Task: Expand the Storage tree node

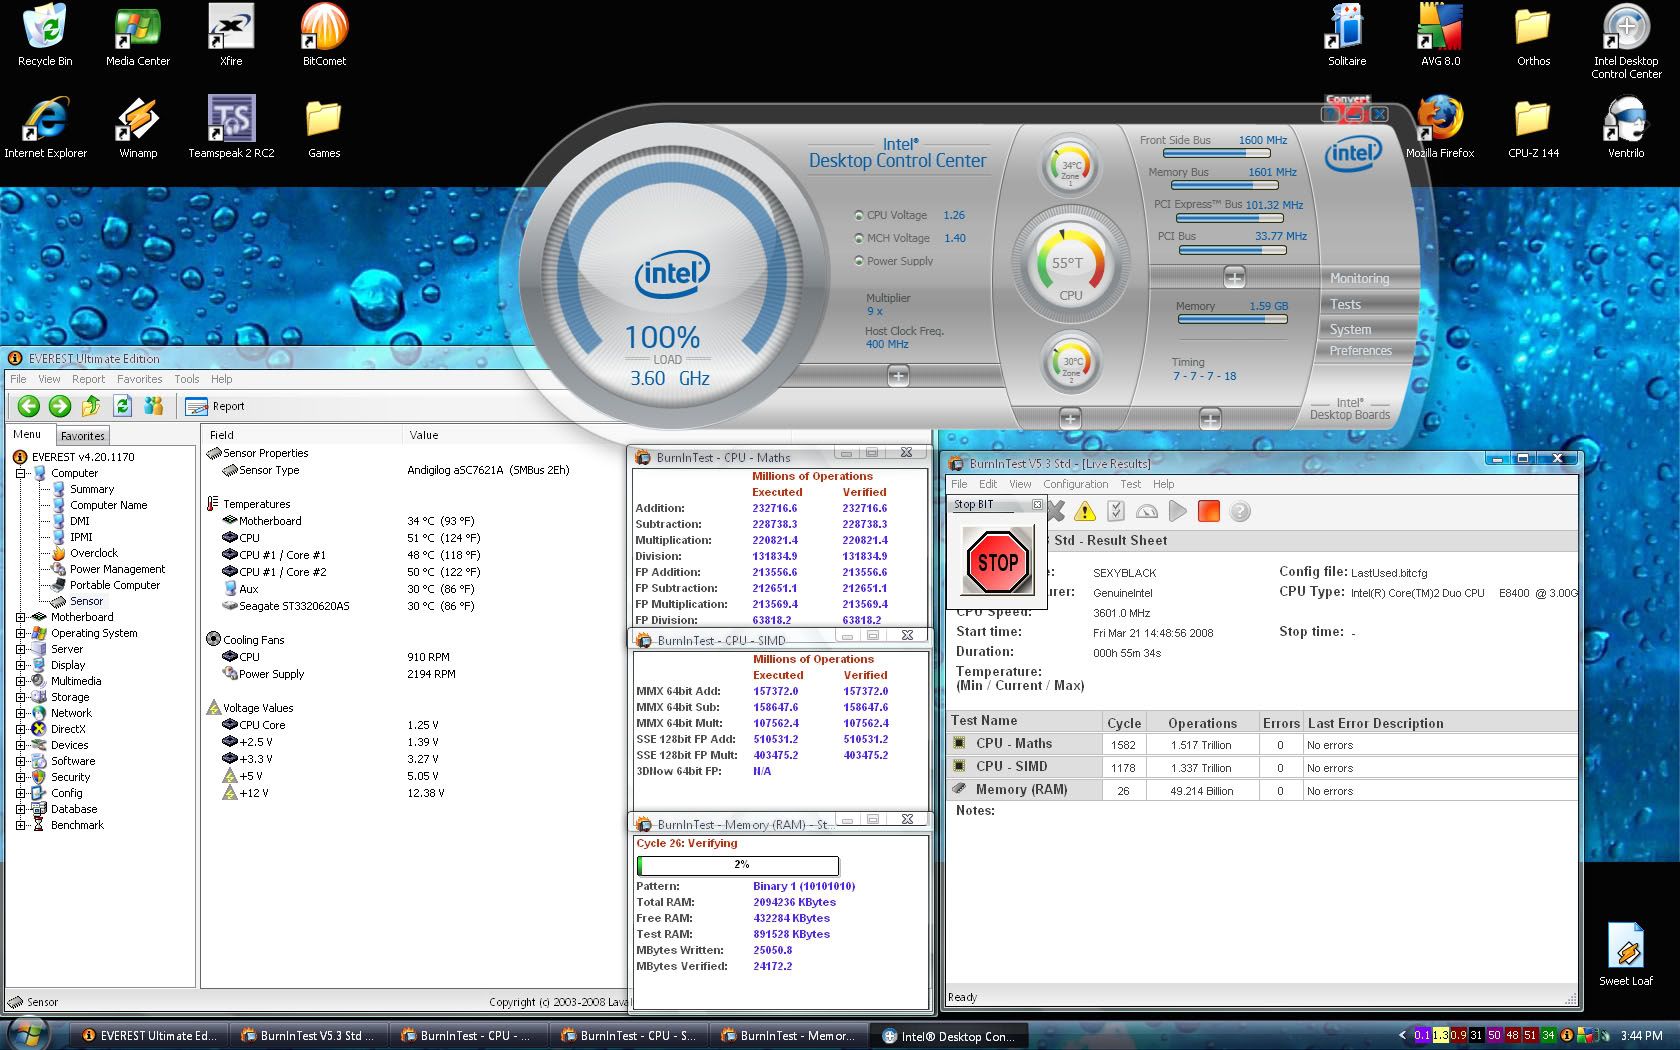Action: click(21, 697)
